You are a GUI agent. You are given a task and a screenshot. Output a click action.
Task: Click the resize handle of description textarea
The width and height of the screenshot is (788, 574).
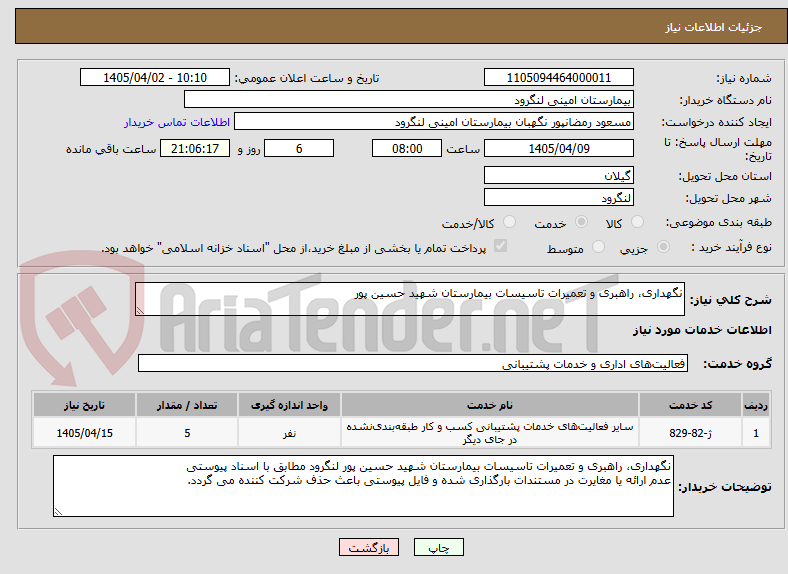tap(140, 311)
